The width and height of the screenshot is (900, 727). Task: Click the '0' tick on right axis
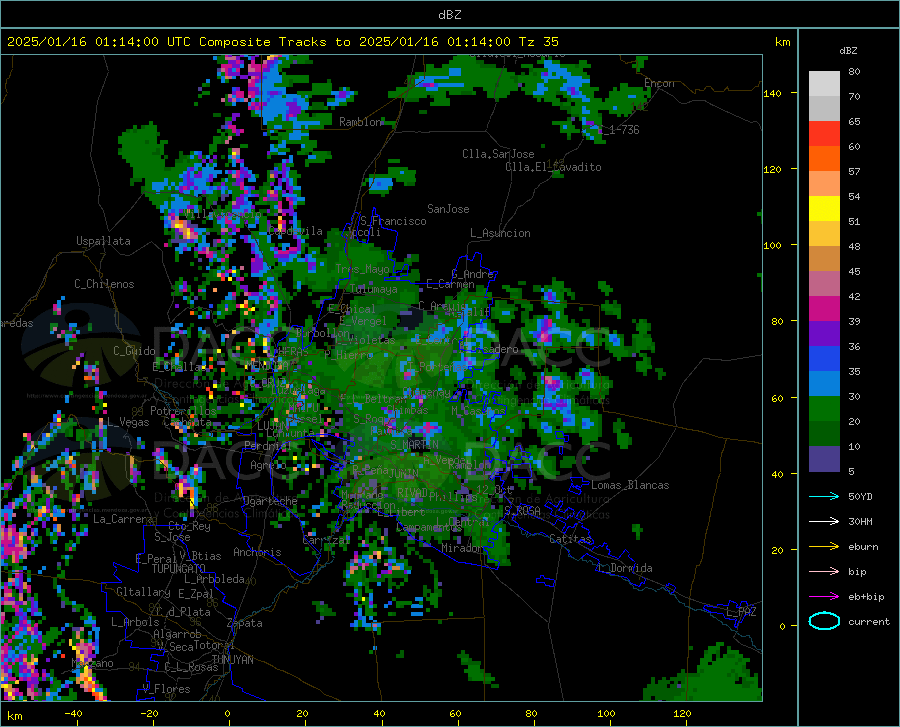(x=782, y=626)
